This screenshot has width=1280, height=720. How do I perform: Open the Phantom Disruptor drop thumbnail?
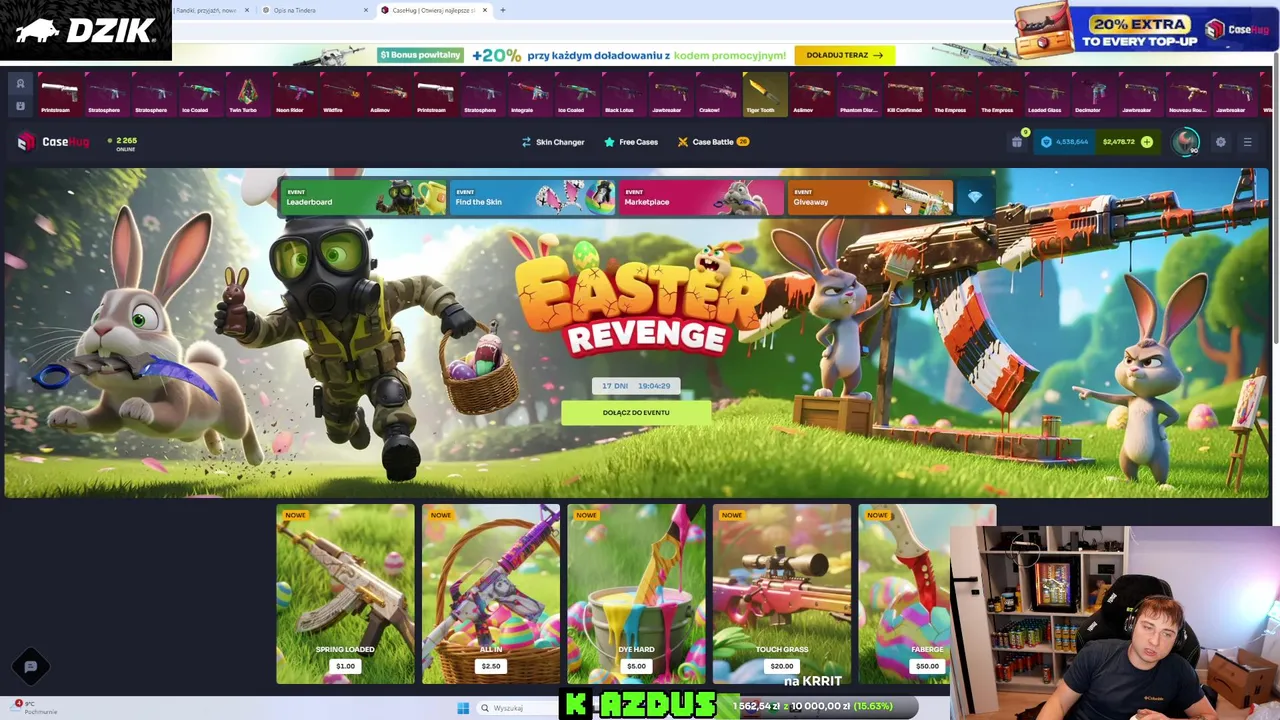pos(858,95)
